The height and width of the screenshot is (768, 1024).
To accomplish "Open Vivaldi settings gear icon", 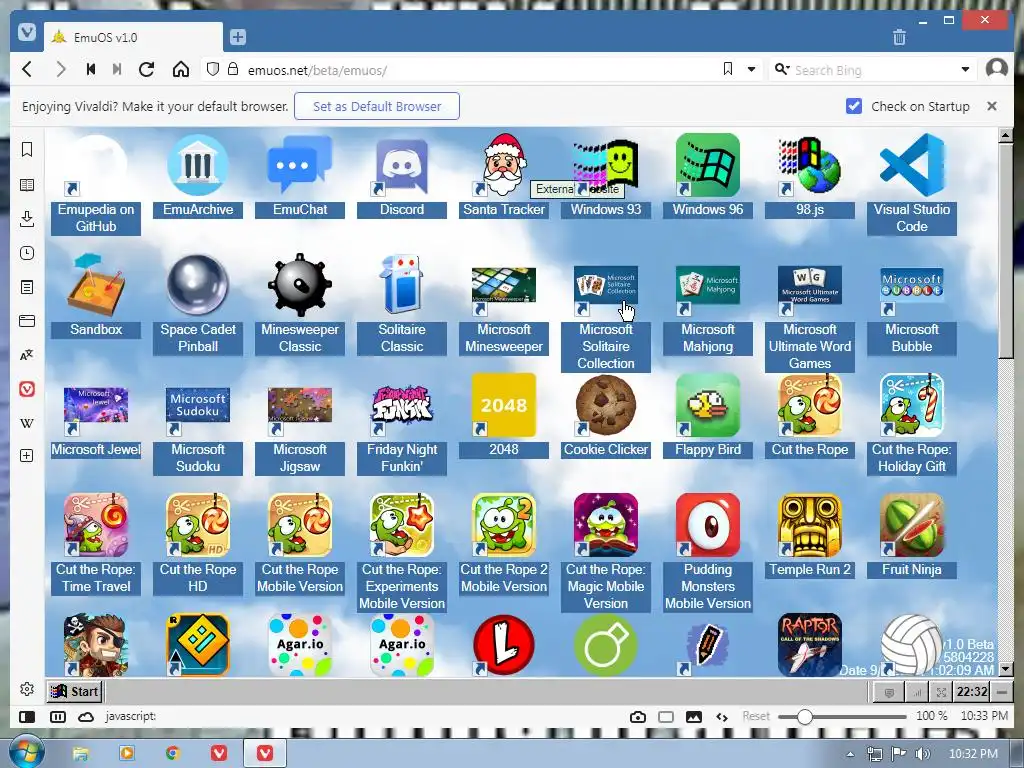I will click(x=27, y=689).
